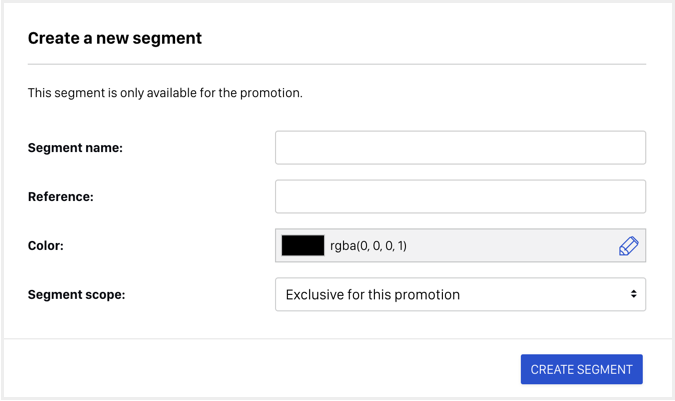Select the black color swatch
675x401 pixels.
(303, 245)
